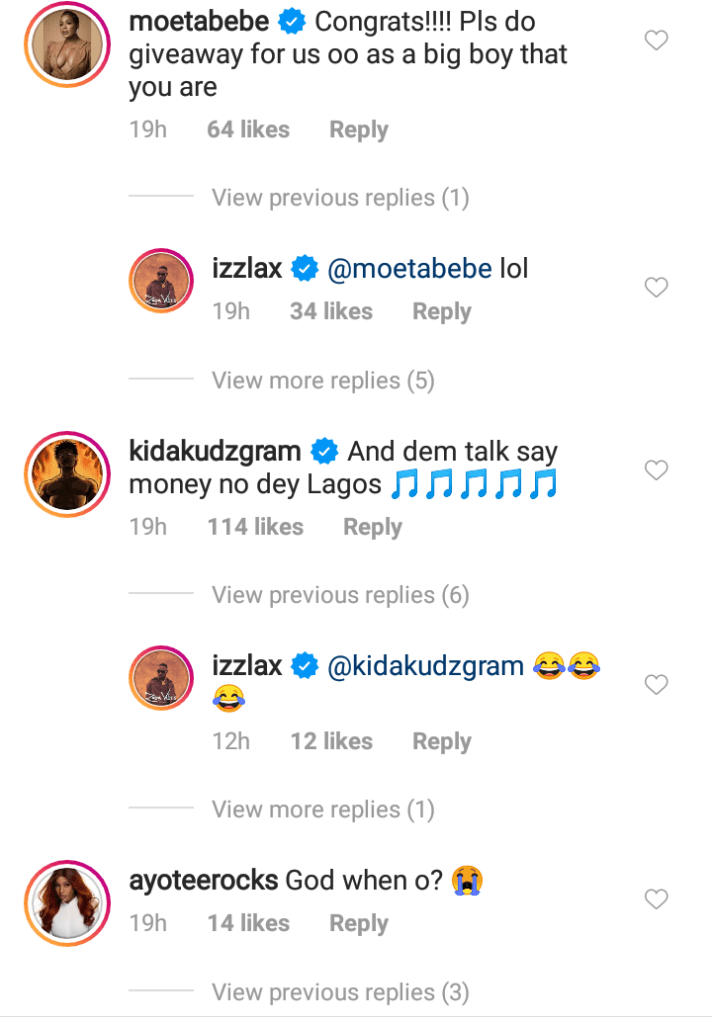Expand "View more replies (5)"

323,380
